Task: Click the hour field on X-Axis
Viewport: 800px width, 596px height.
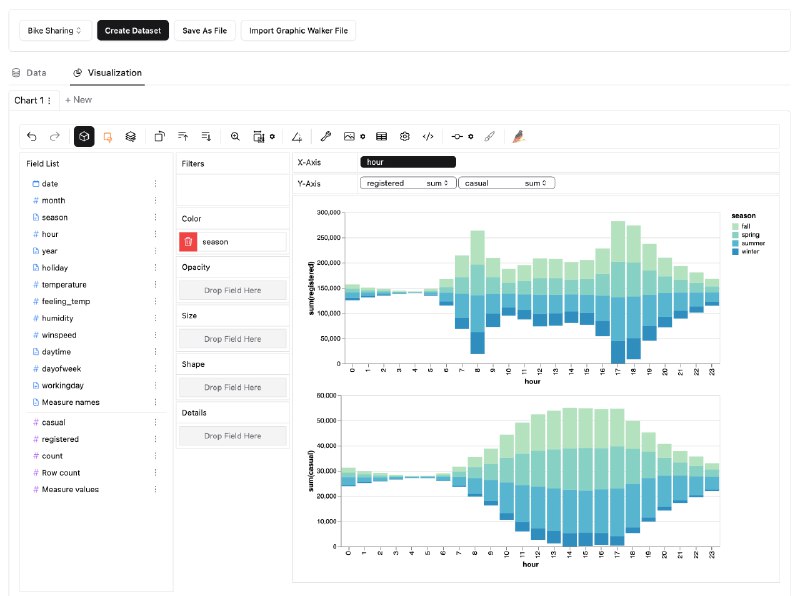Action: pyautogui.click(x=407, y=162)
